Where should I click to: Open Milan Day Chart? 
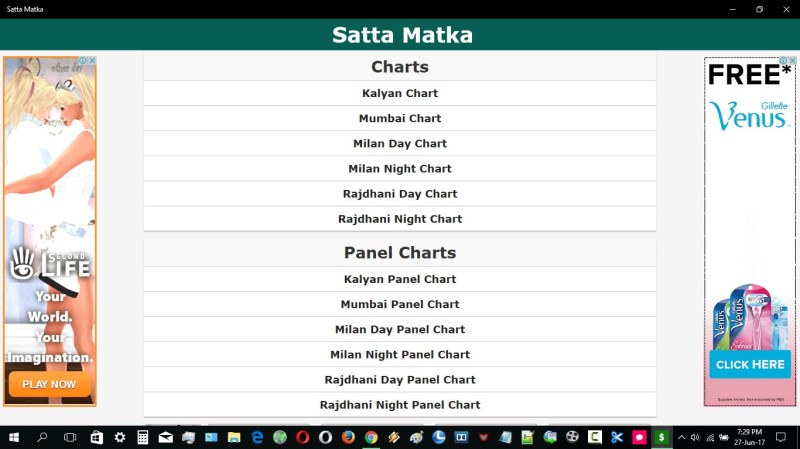pos(400,143)
